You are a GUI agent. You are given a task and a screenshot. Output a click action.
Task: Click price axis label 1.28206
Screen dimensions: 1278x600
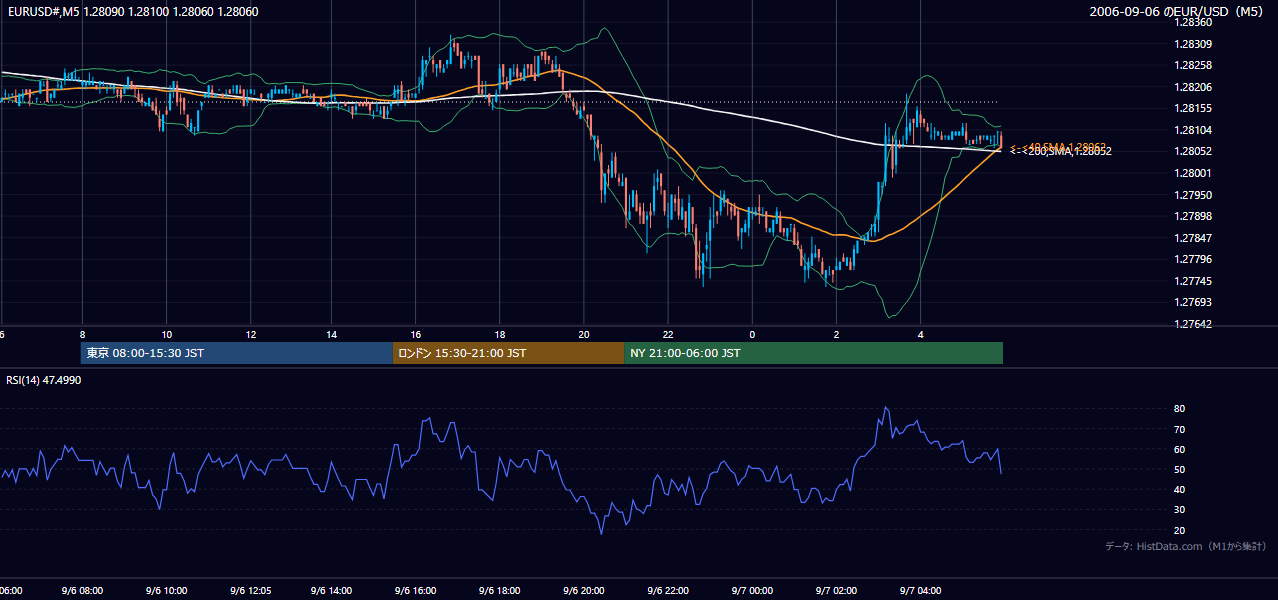(x=1195, y=87)
